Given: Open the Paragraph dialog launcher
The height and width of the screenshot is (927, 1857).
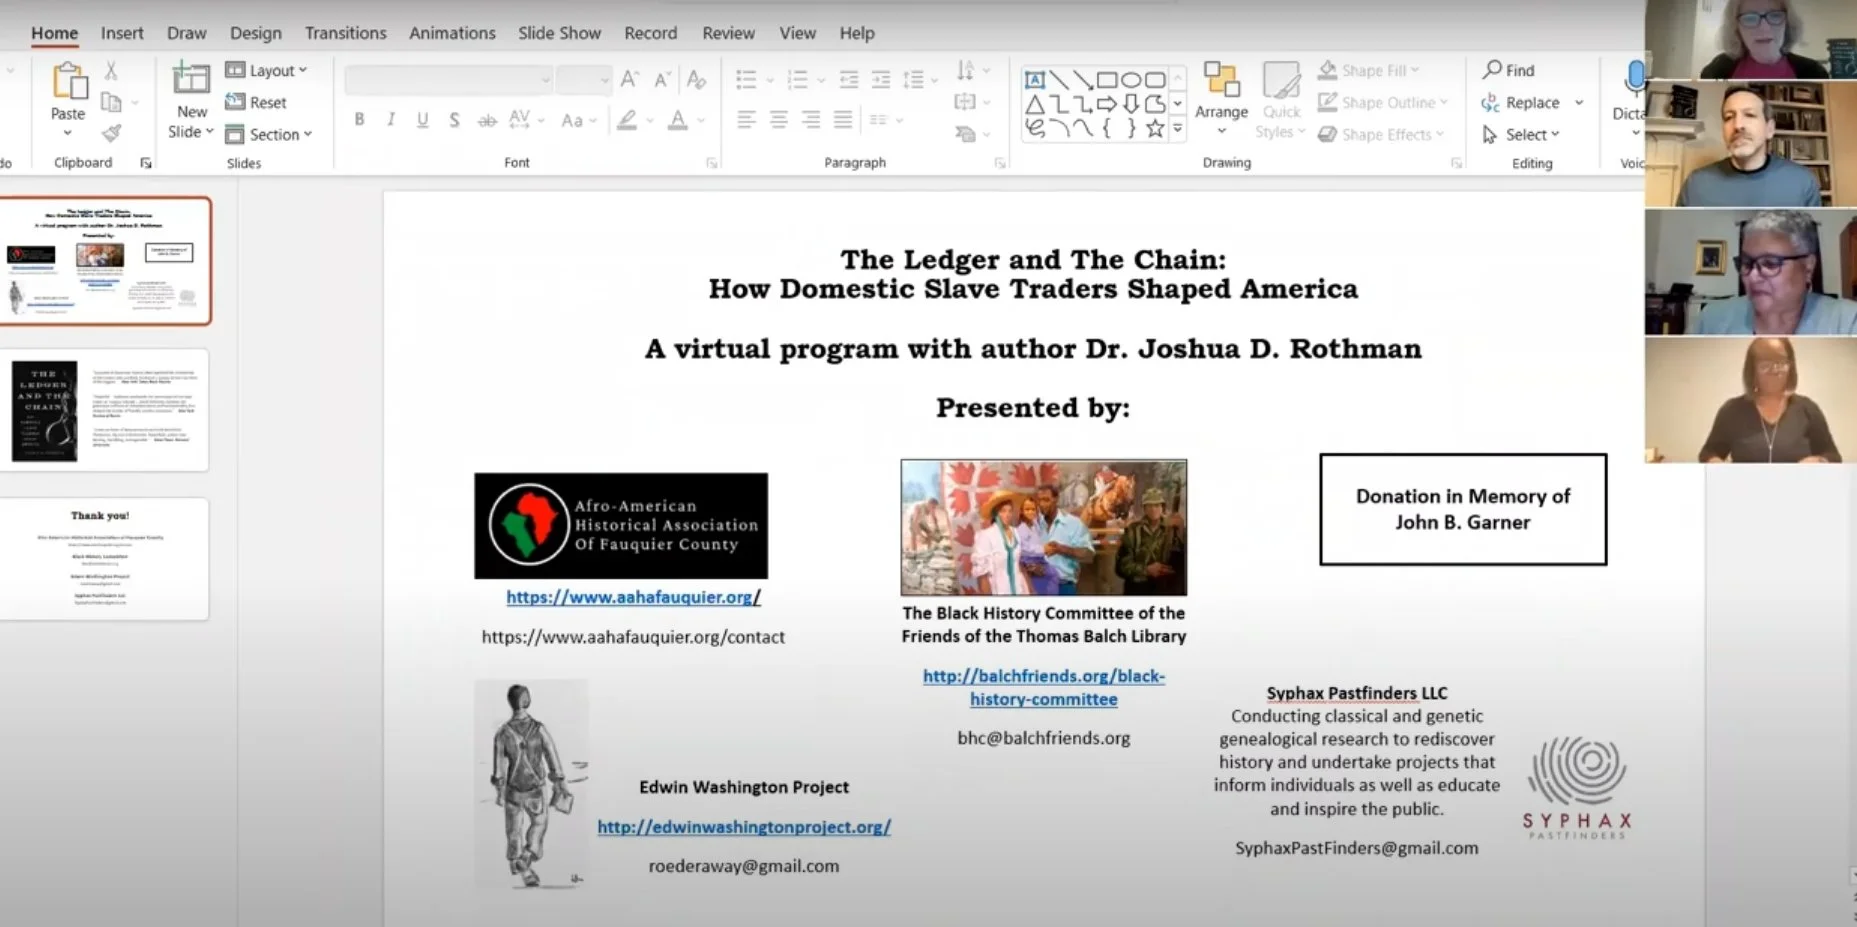Looking at the screenshot, I should [999, 163].
